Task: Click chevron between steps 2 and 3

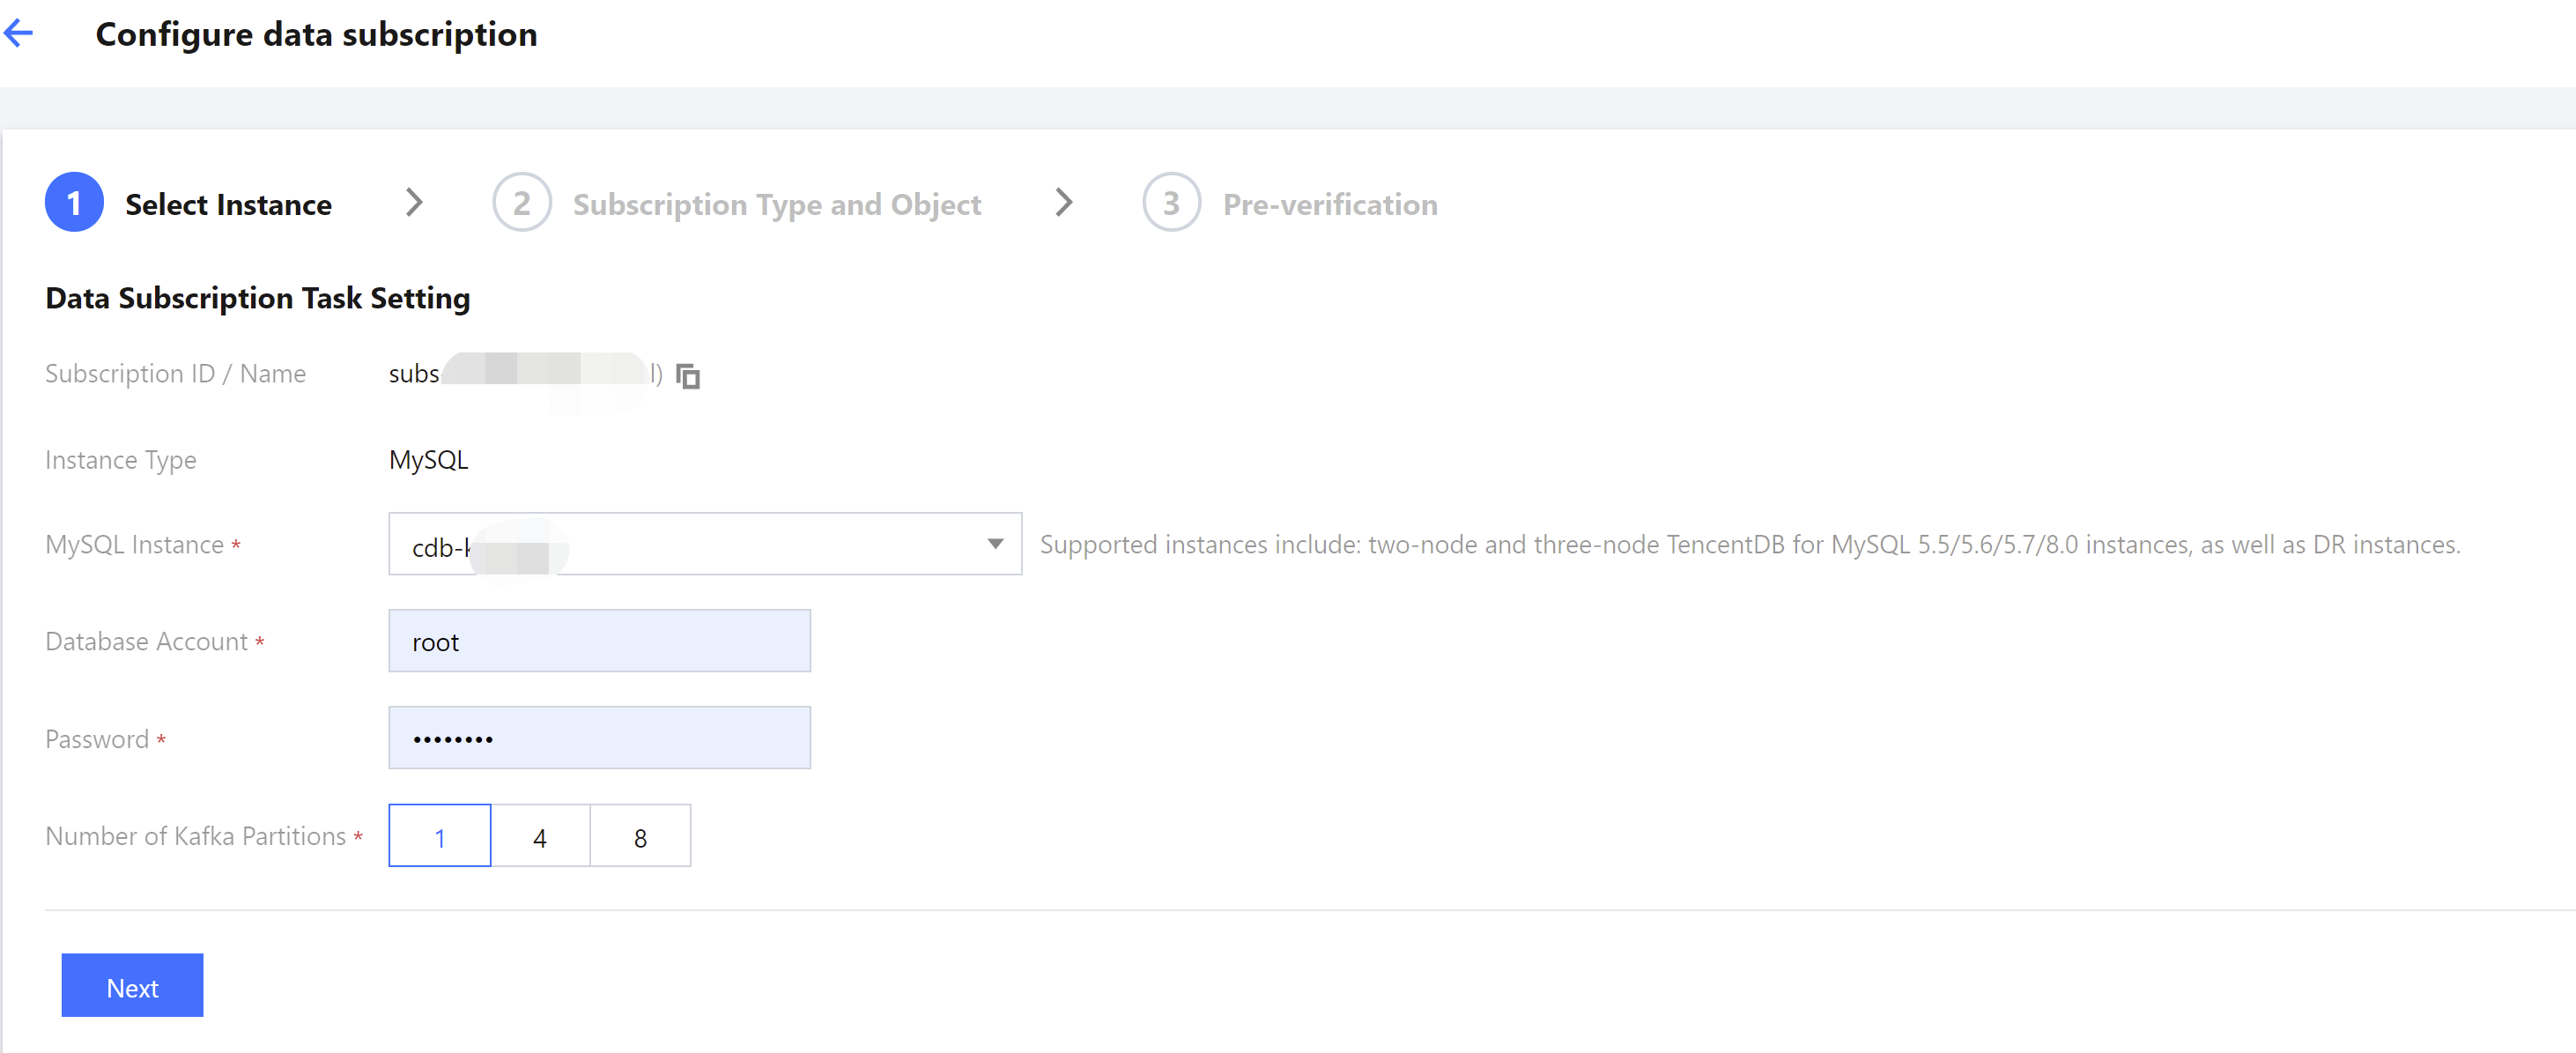Action: [1063, 203]
